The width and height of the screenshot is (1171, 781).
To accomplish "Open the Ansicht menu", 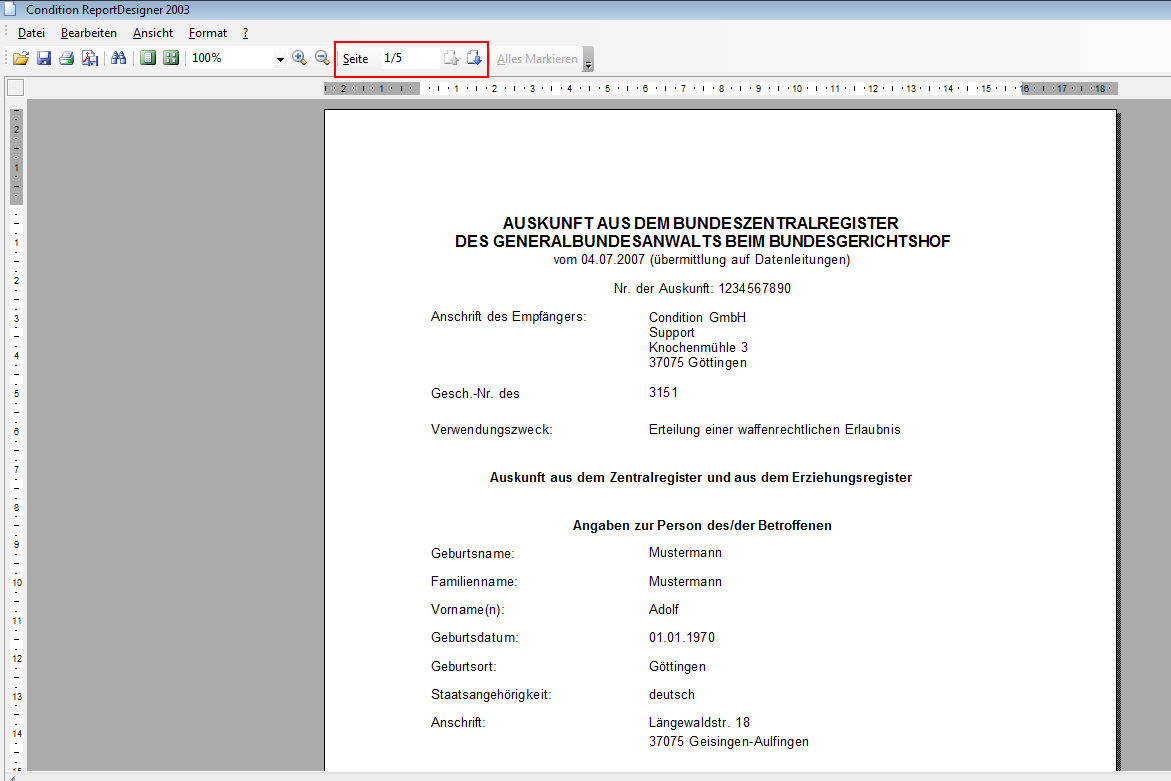I will [153, 33].
